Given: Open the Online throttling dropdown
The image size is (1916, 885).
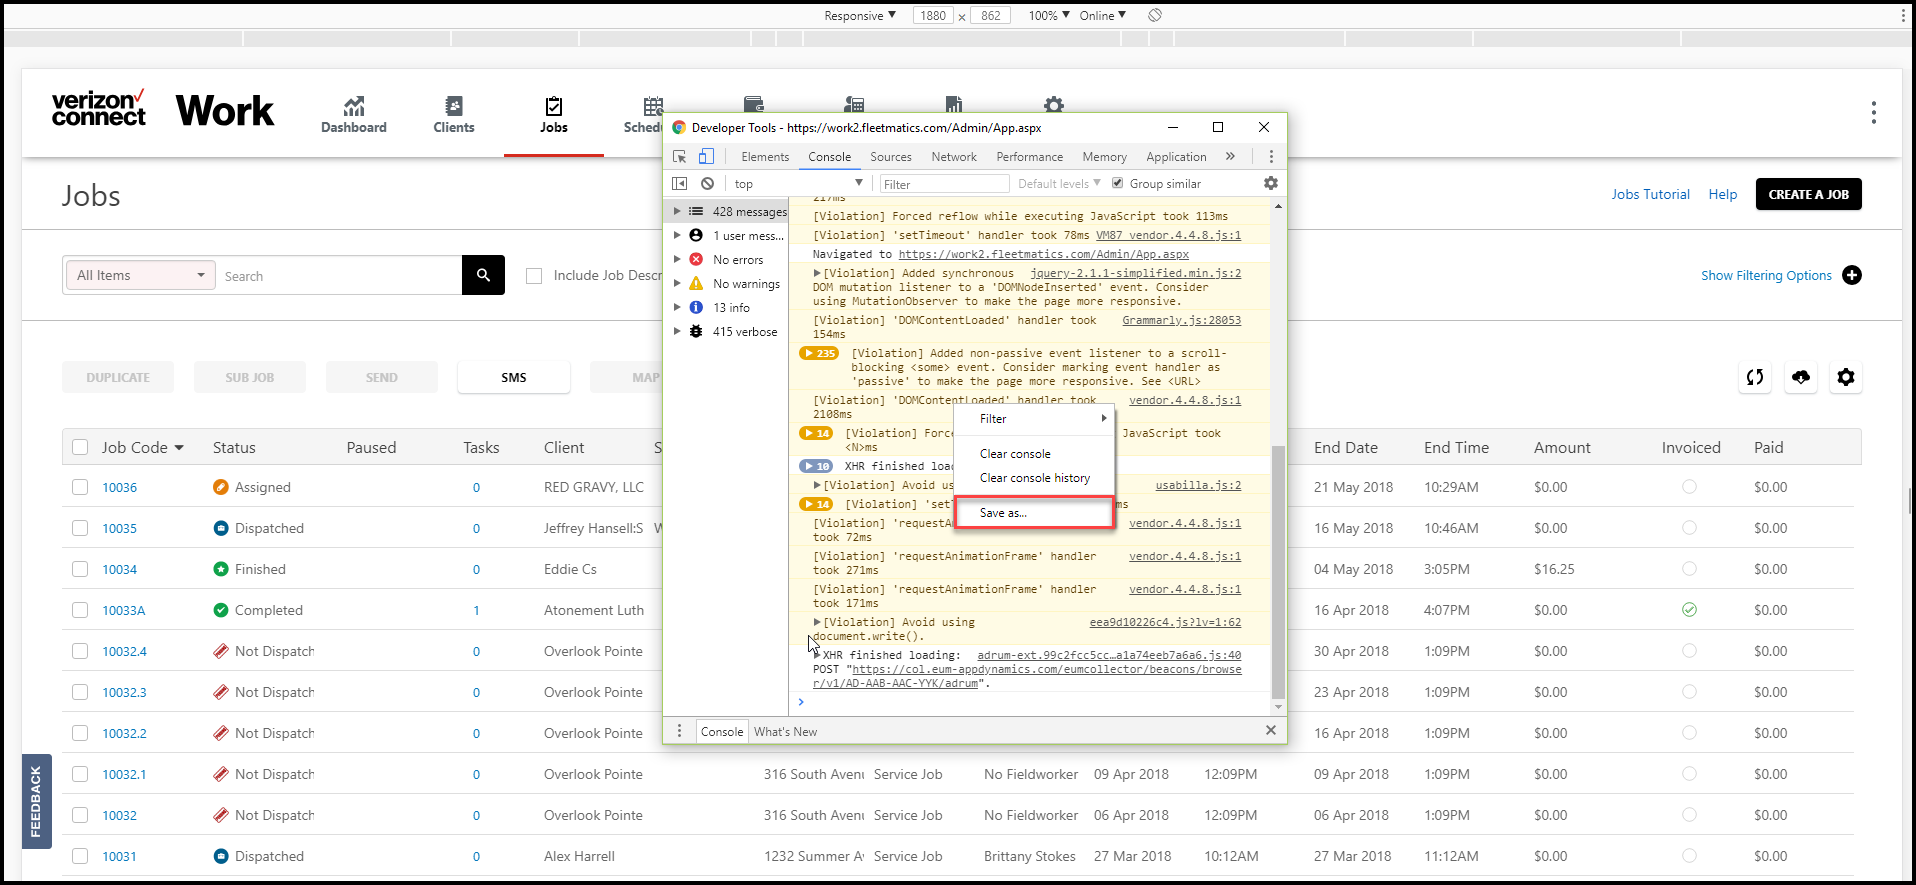Looking at the screenshot, I should coord(1103,15).
